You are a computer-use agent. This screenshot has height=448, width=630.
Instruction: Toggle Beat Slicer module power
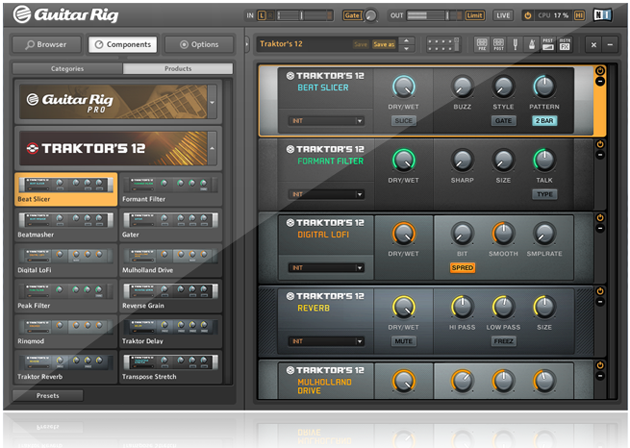pyautogui.click(x=600, y=71)
